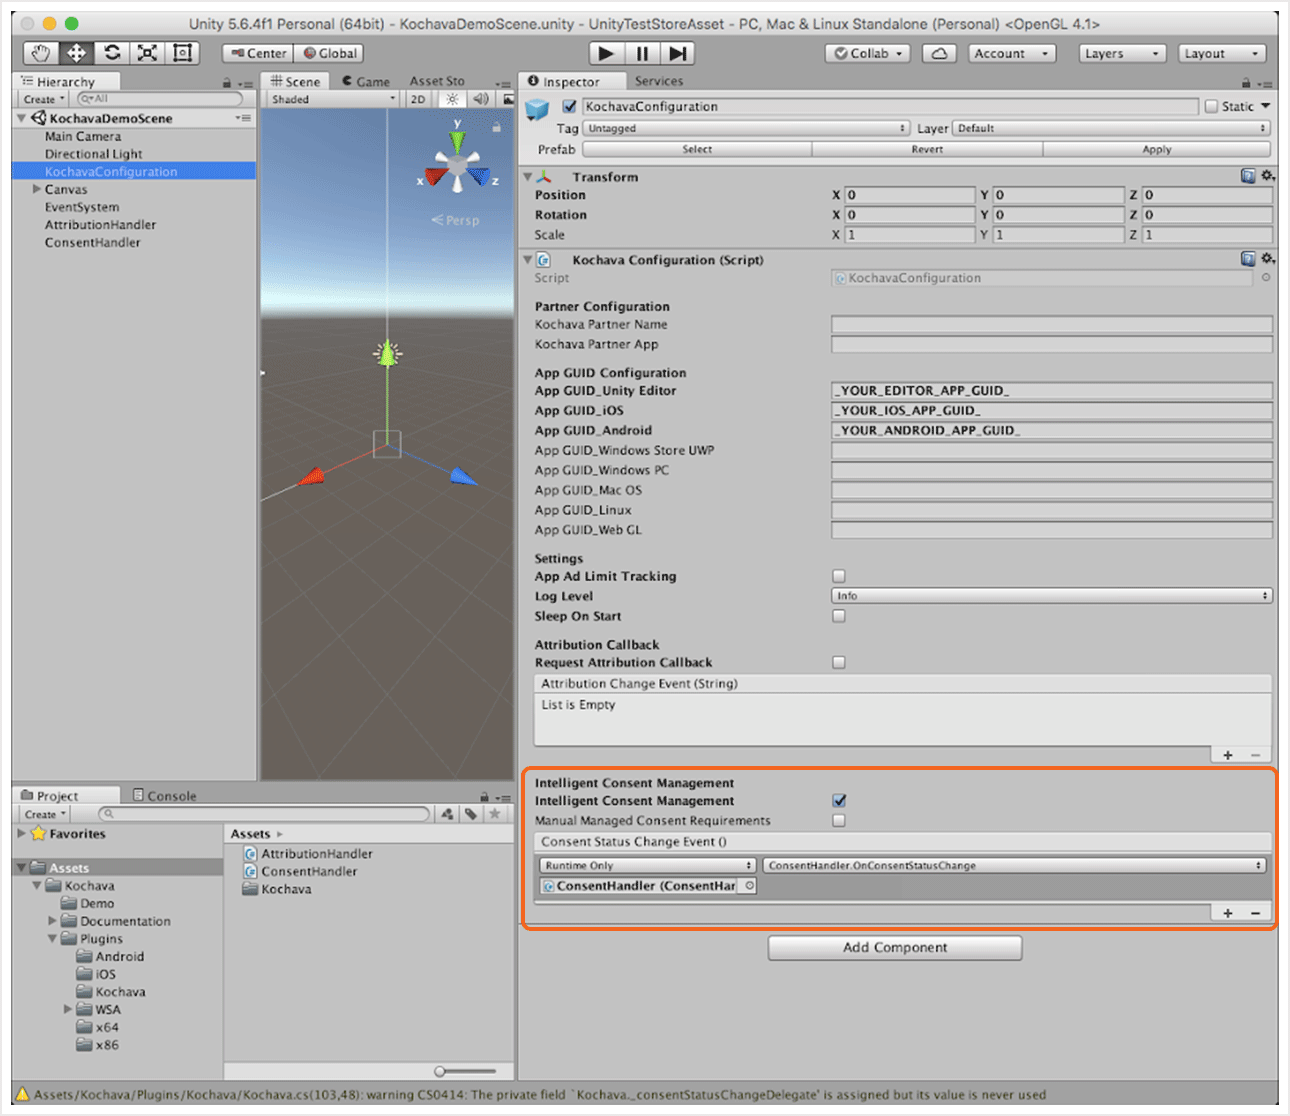1290x1116 pixels.
Task: Search project by type icon
Action: coord(447,814)
